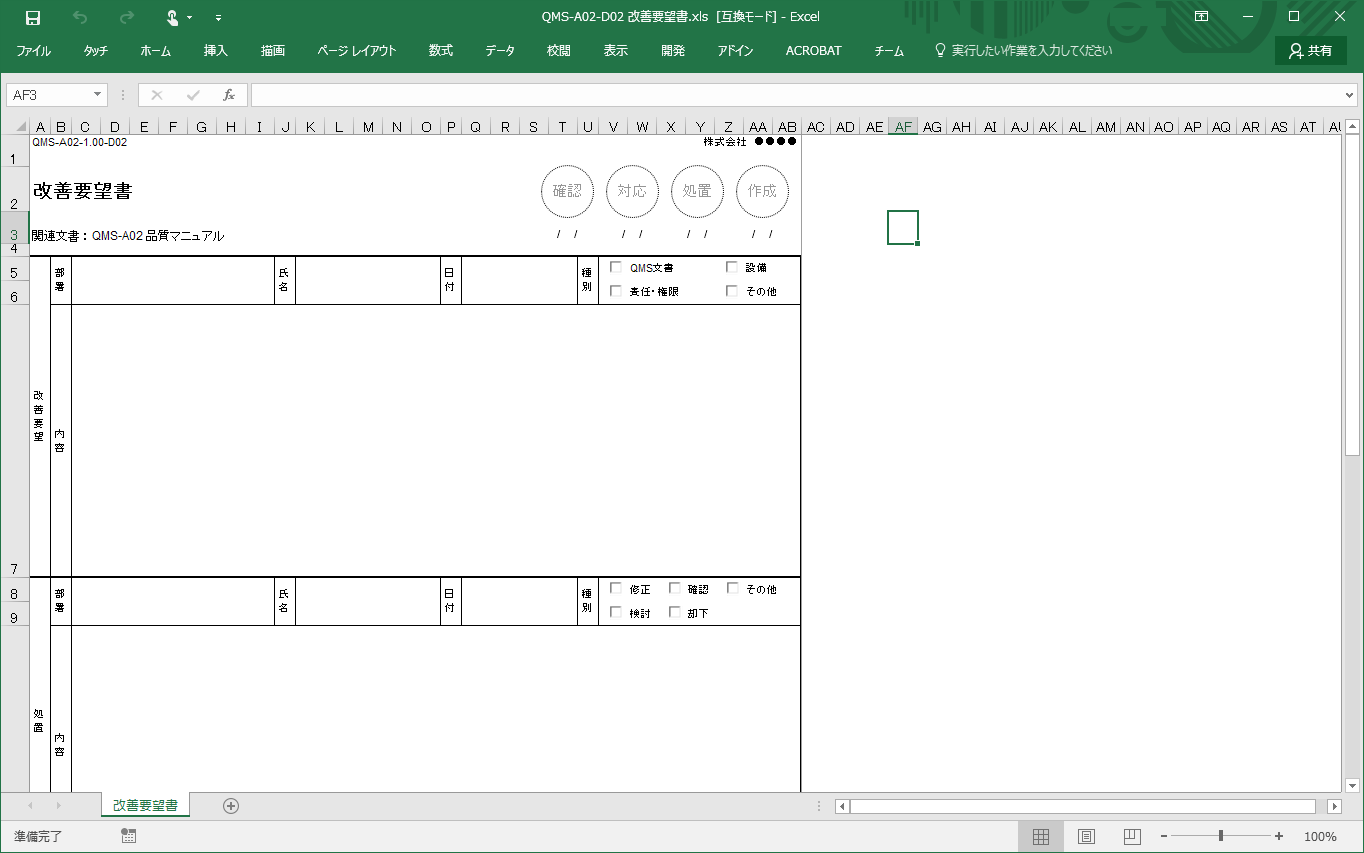Click the macro recording icon in status bar
Image resolution: width=1364 pixels, height=853 pixels.
(128, 836)
